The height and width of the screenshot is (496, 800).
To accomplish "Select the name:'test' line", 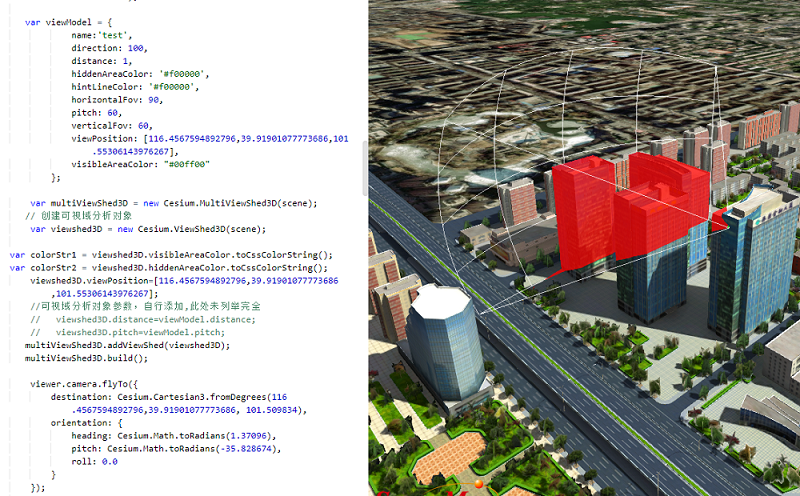I will click(102, 35).
